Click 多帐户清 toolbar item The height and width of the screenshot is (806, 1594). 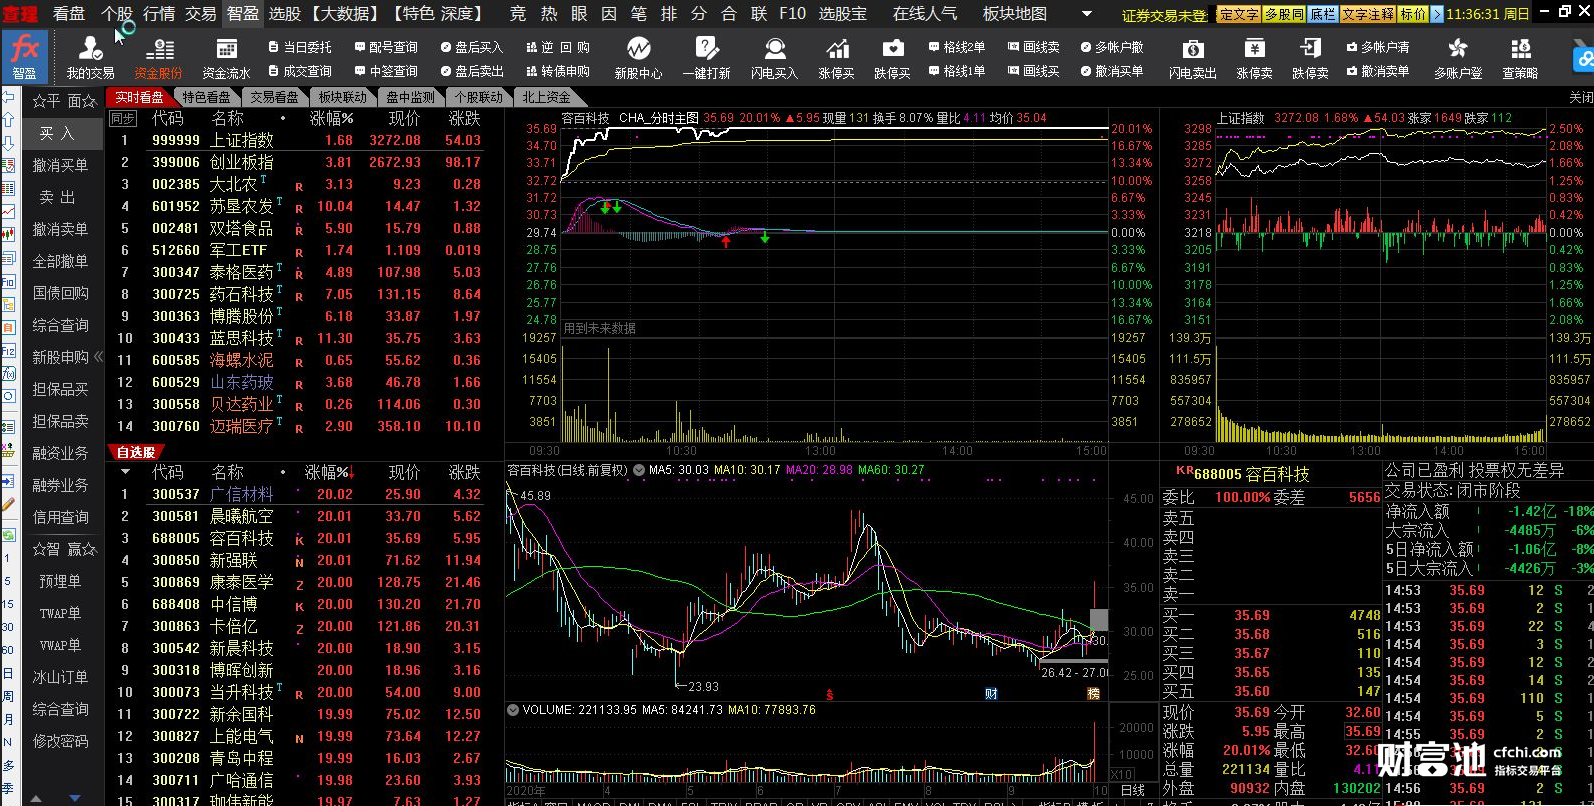(1378, 47)
